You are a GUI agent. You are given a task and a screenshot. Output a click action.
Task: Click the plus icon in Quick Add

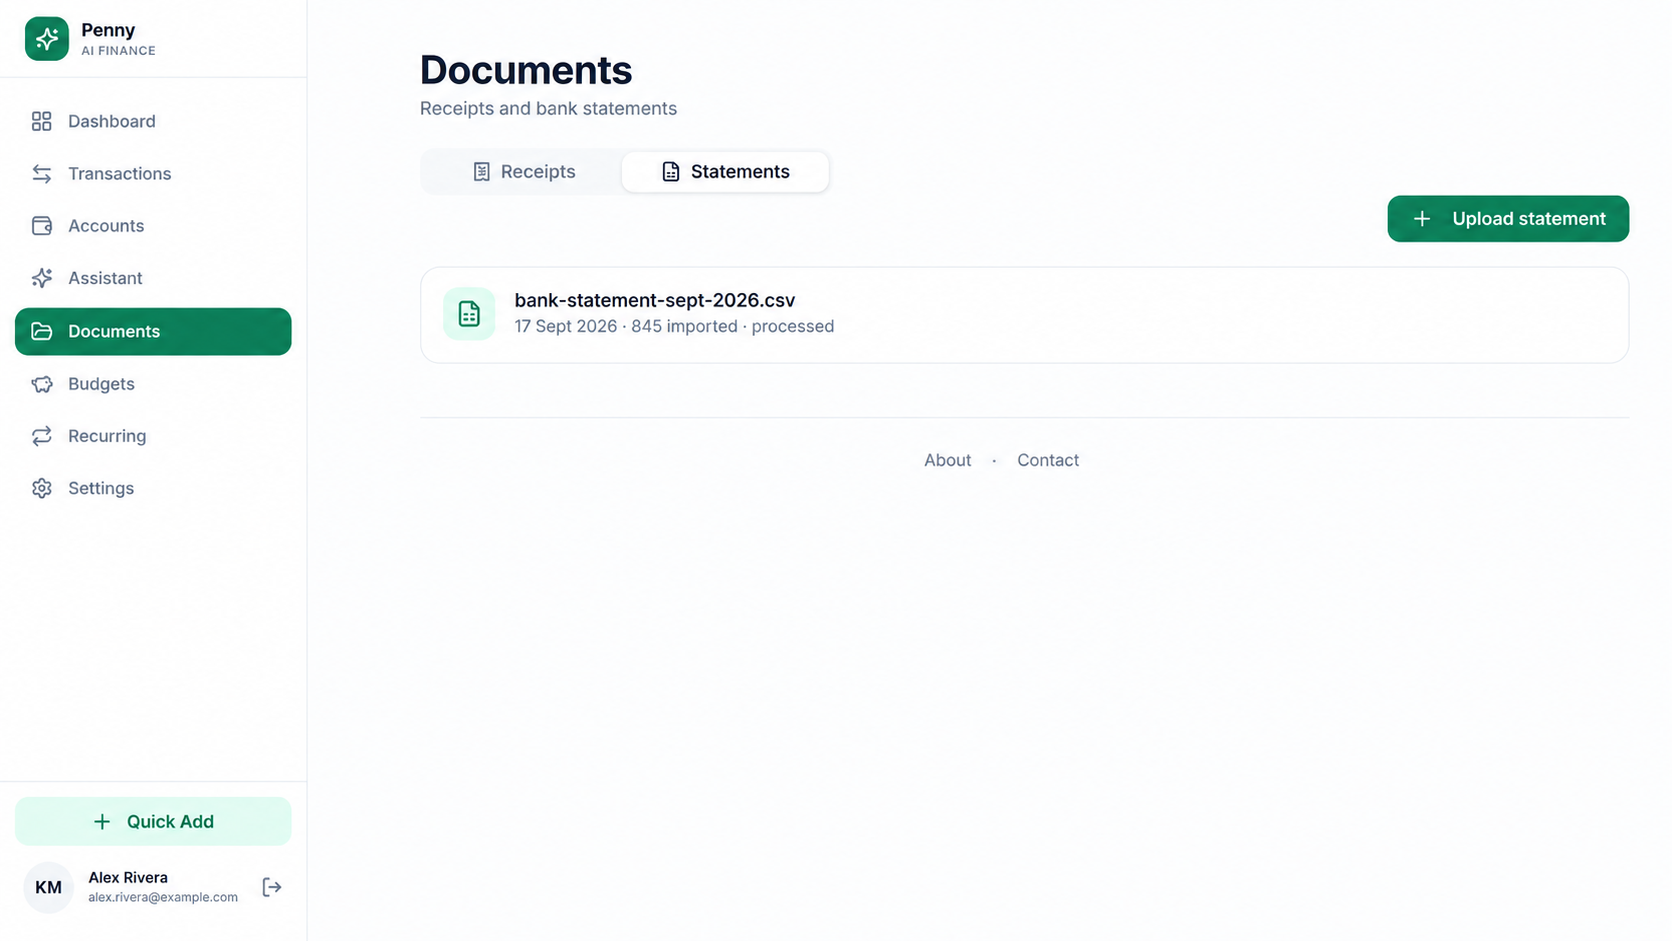coord(102,822)
